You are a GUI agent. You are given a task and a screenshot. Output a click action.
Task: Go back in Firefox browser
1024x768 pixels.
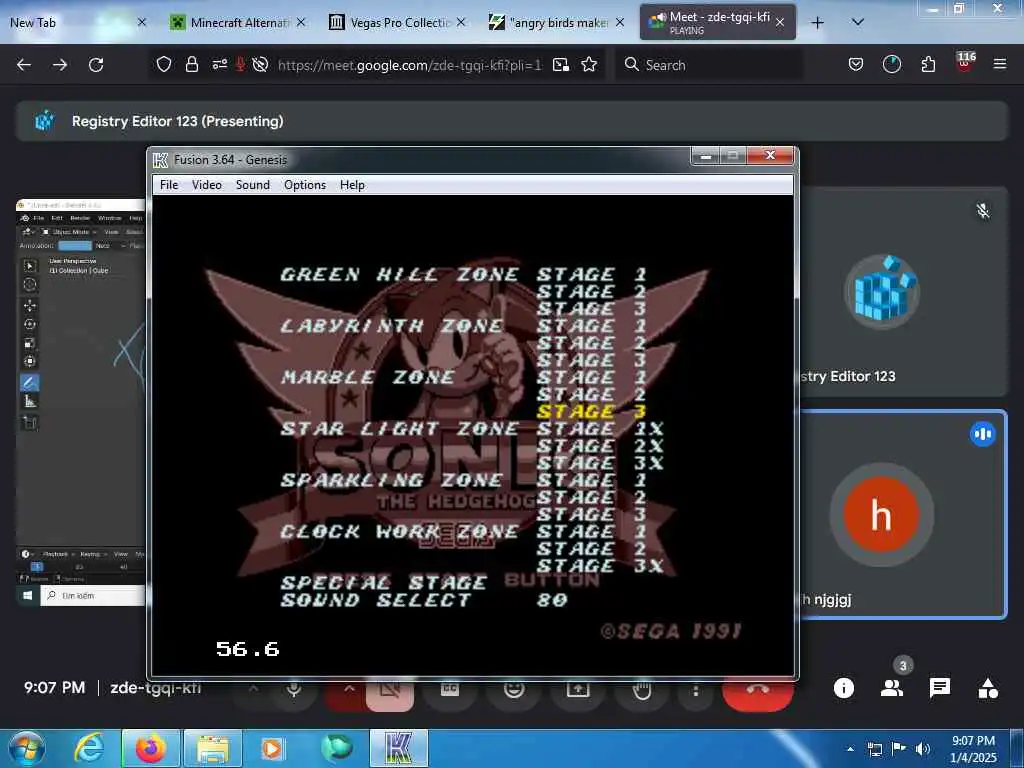click(x=24, y=65)
